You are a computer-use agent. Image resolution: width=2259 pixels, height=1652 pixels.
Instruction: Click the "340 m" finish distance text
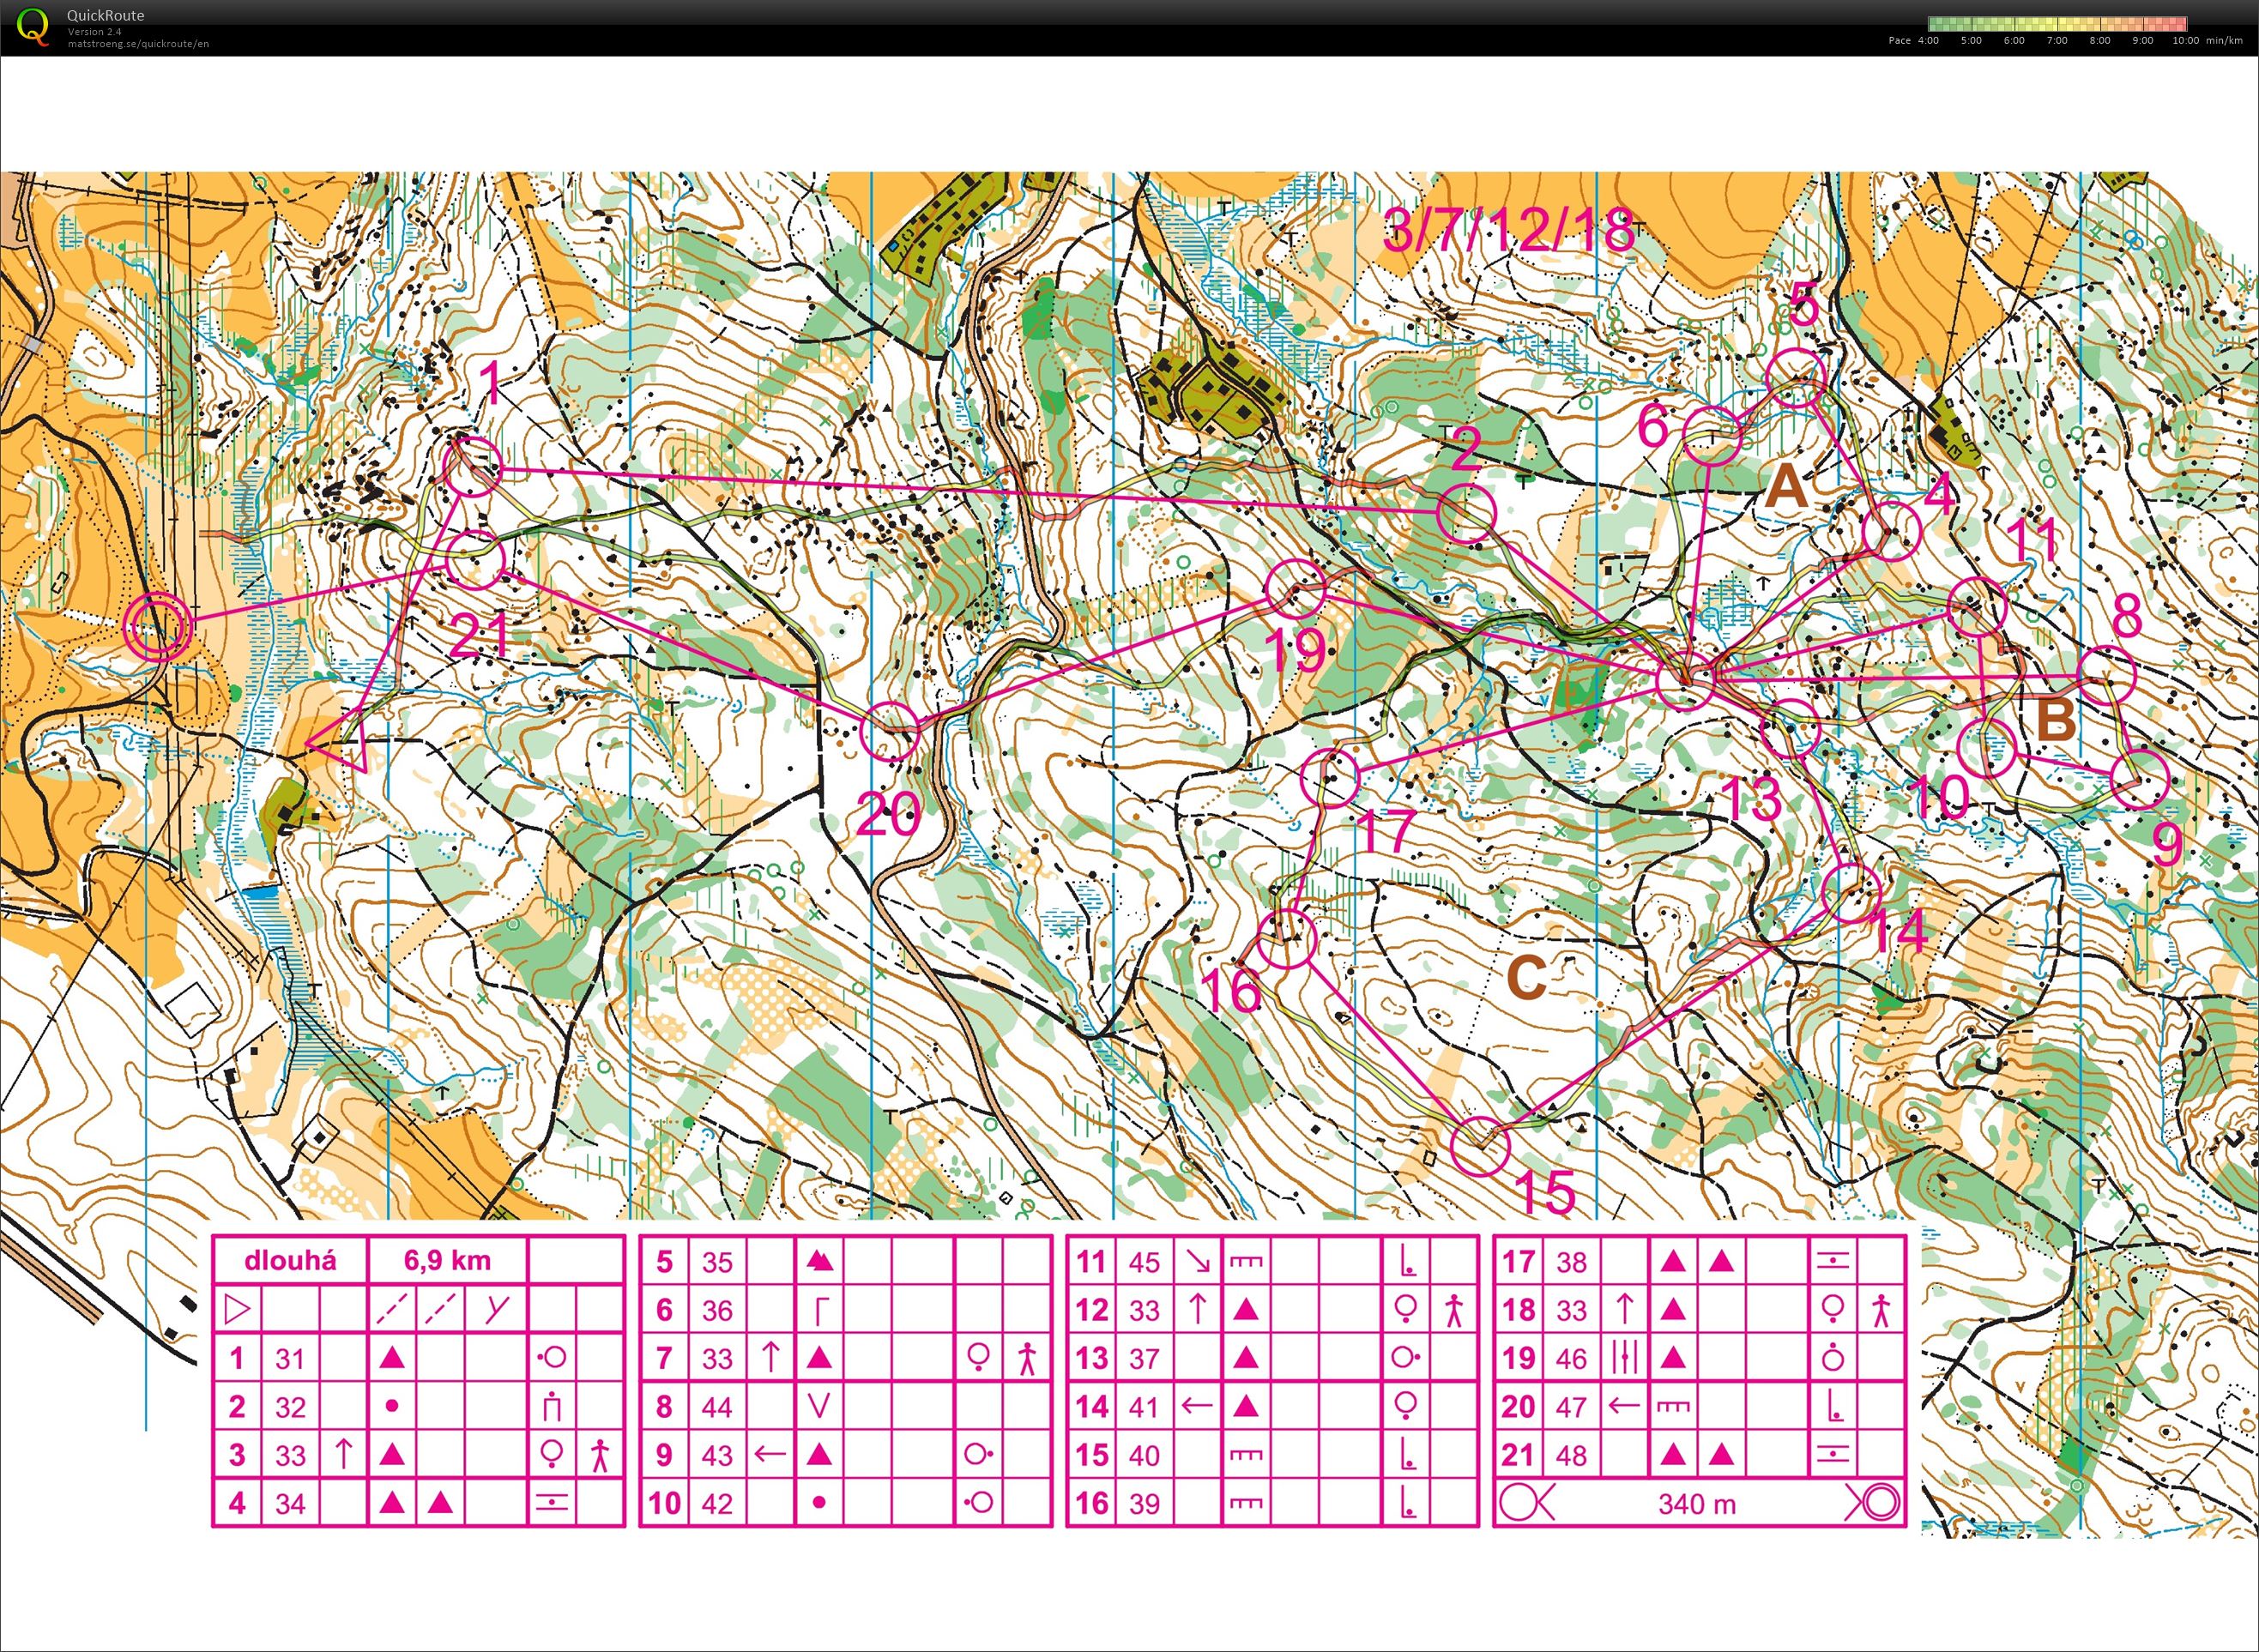coord(1697,1504)
